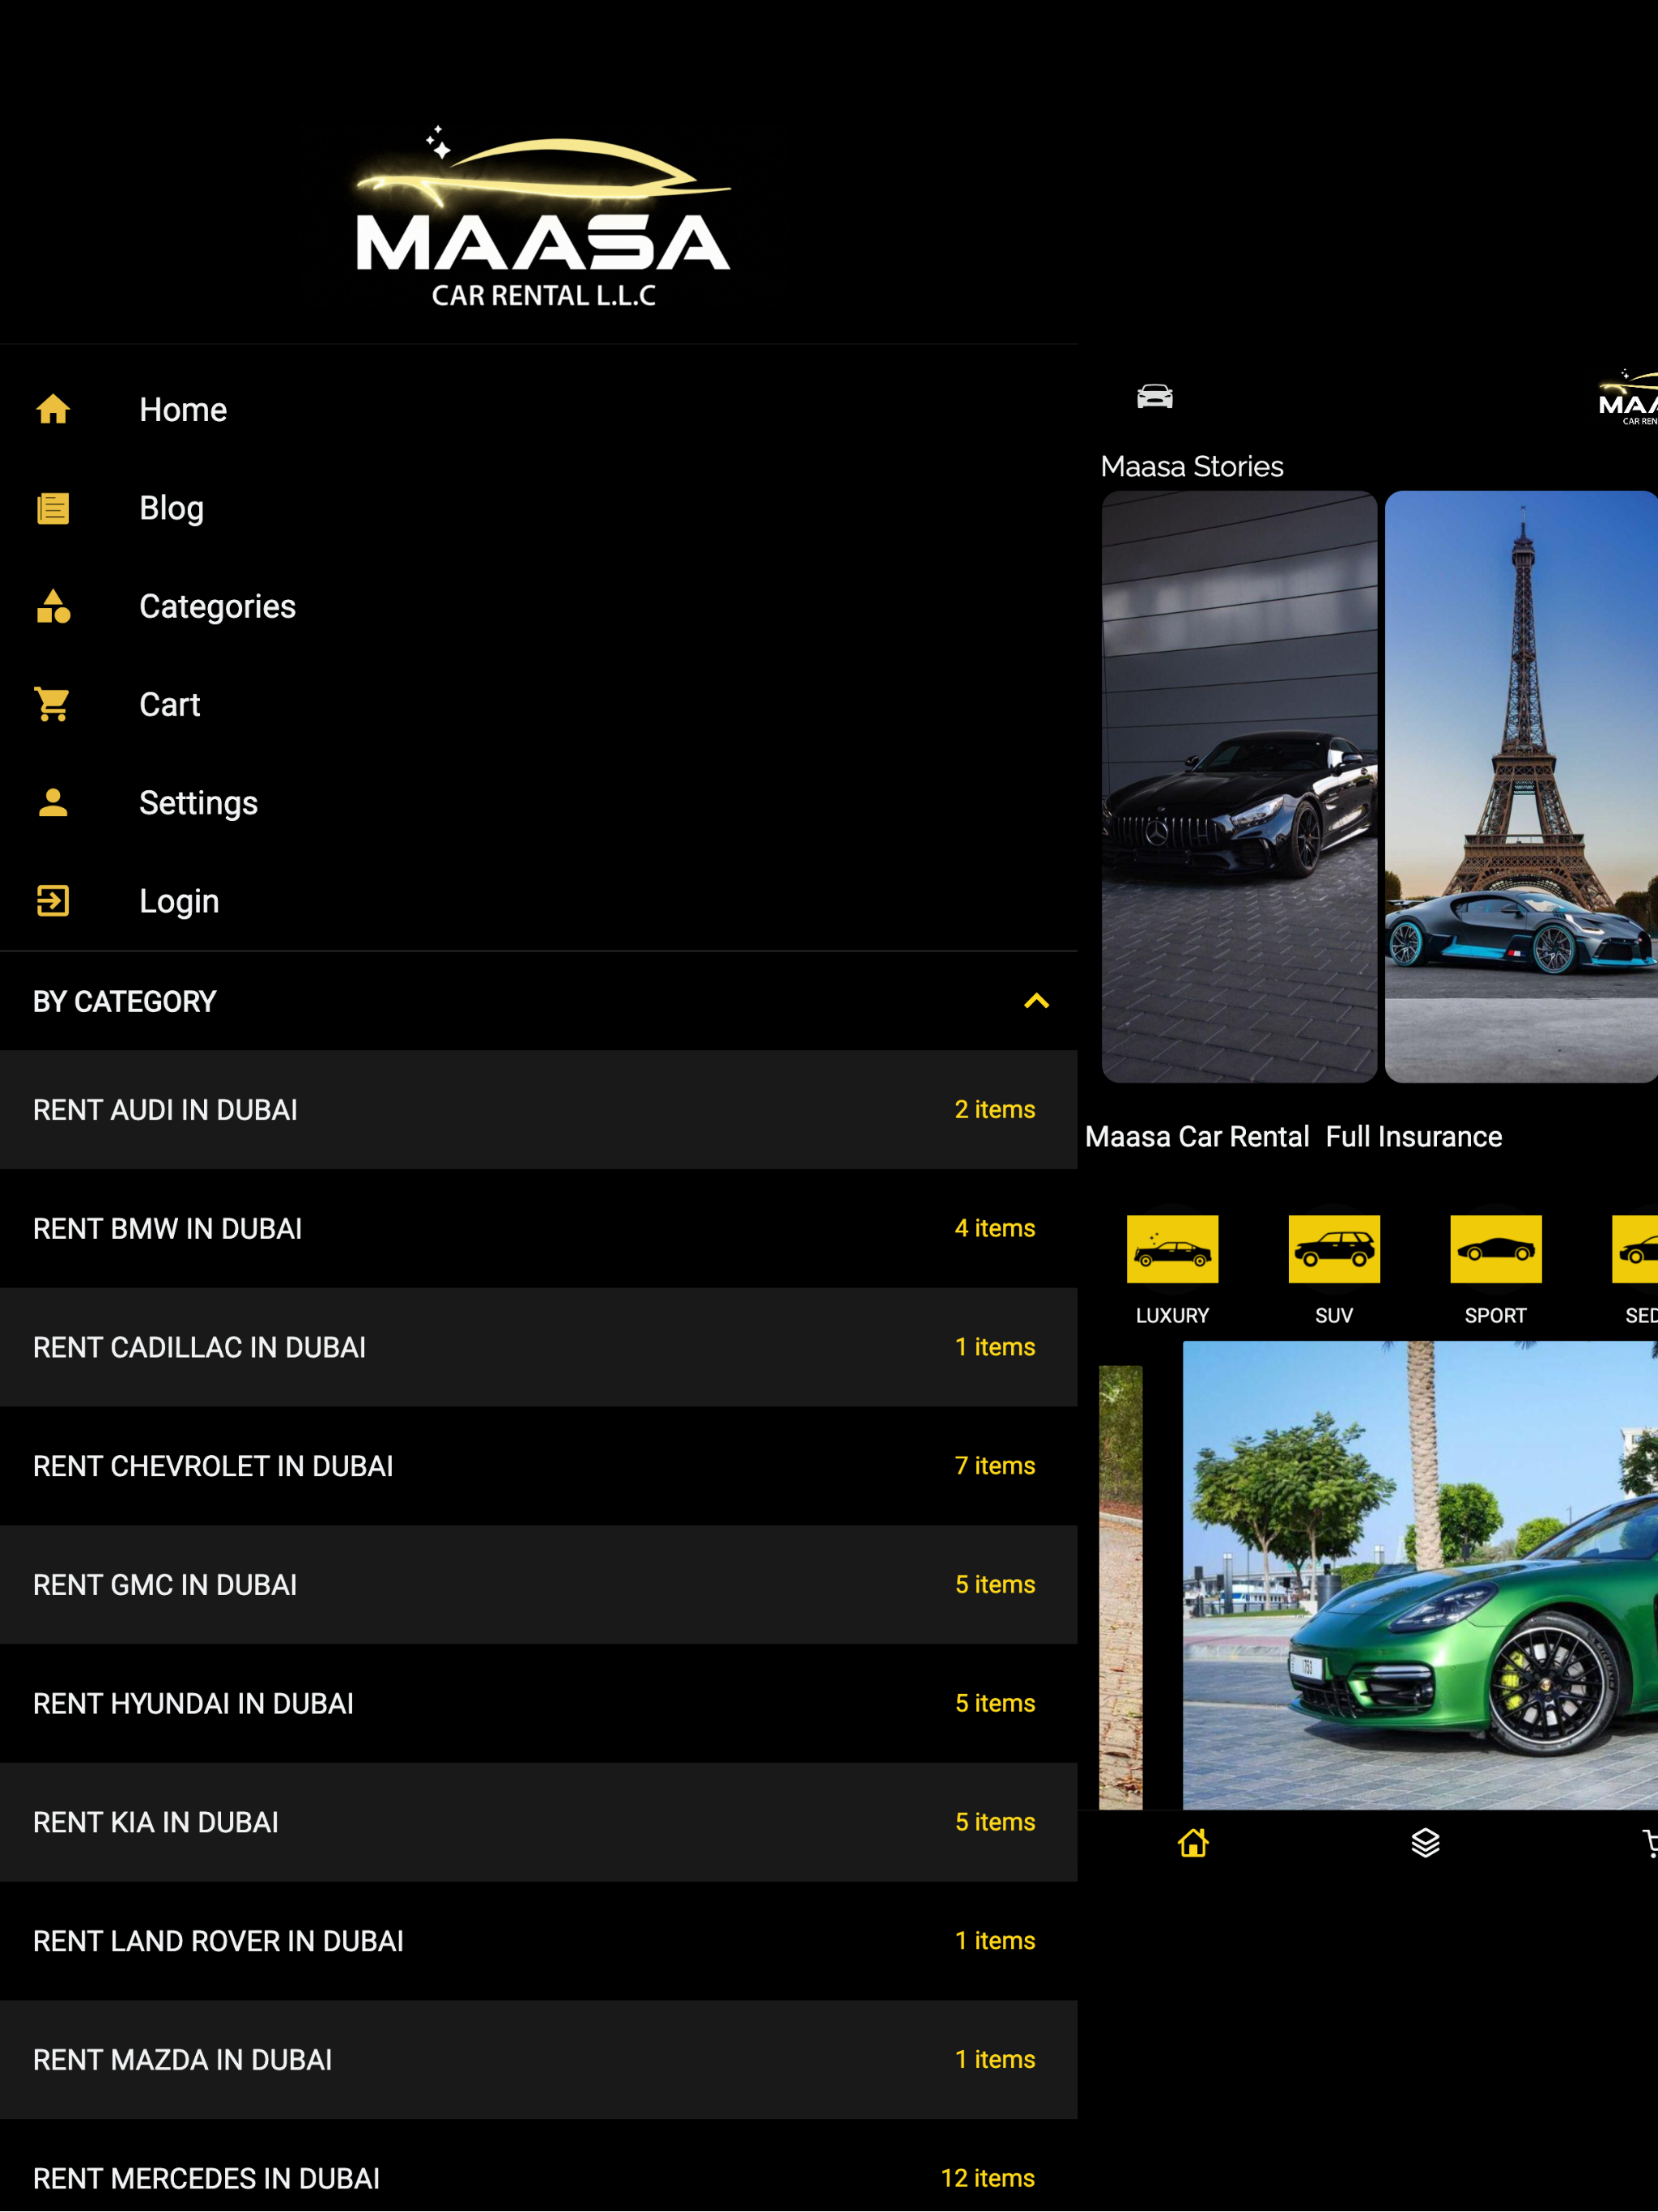The width and height of the screenshot is (1658, 2212).
Task: Open RENT AUDI IN DUBAI category
Action: click(538, 1109)
